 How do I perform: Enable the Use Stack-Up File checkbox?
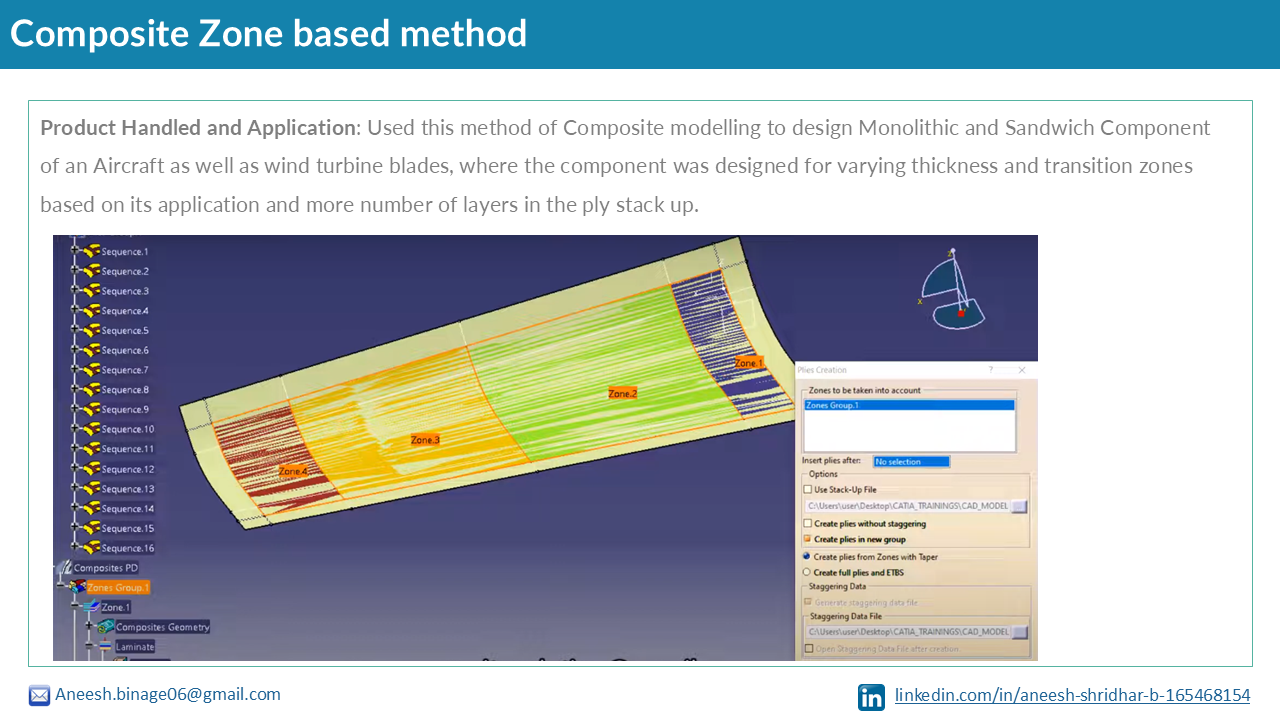click(808, 490)
